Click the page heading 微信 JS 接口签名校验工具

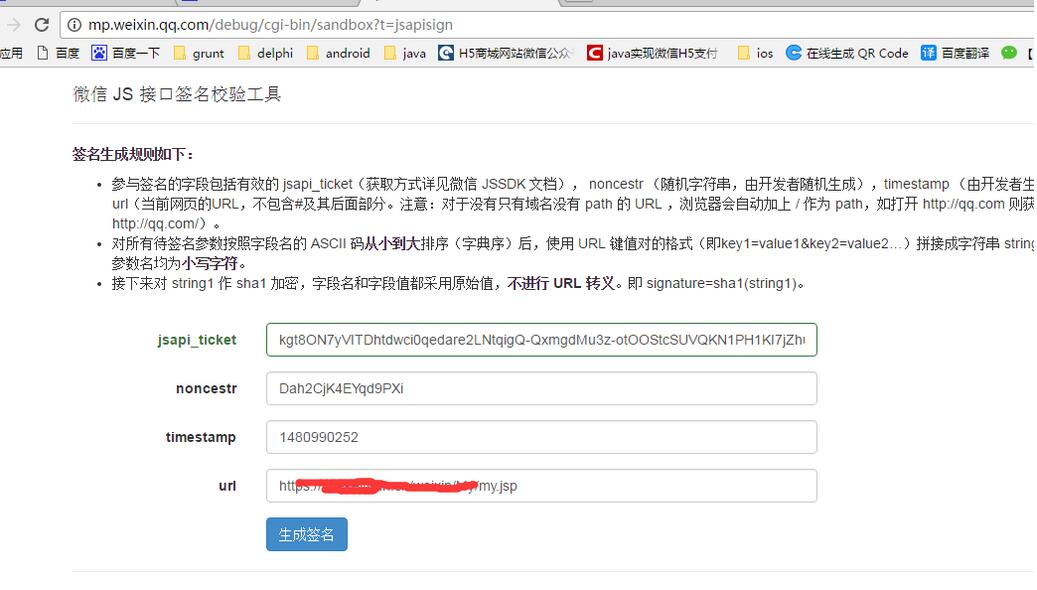(x=177, y=95)
